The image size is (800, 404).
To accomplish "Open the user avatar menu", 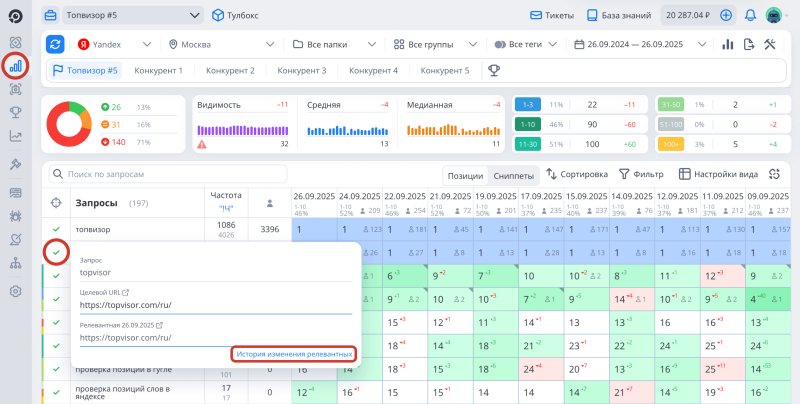I will 774,15.
